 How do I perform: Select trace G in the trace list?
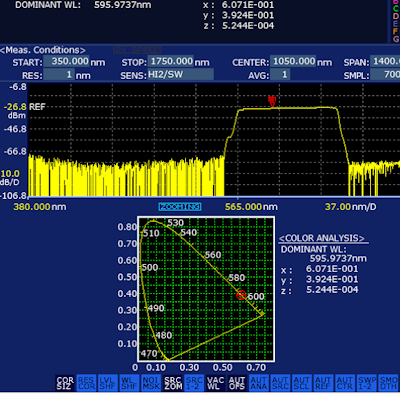click(396, 39)
